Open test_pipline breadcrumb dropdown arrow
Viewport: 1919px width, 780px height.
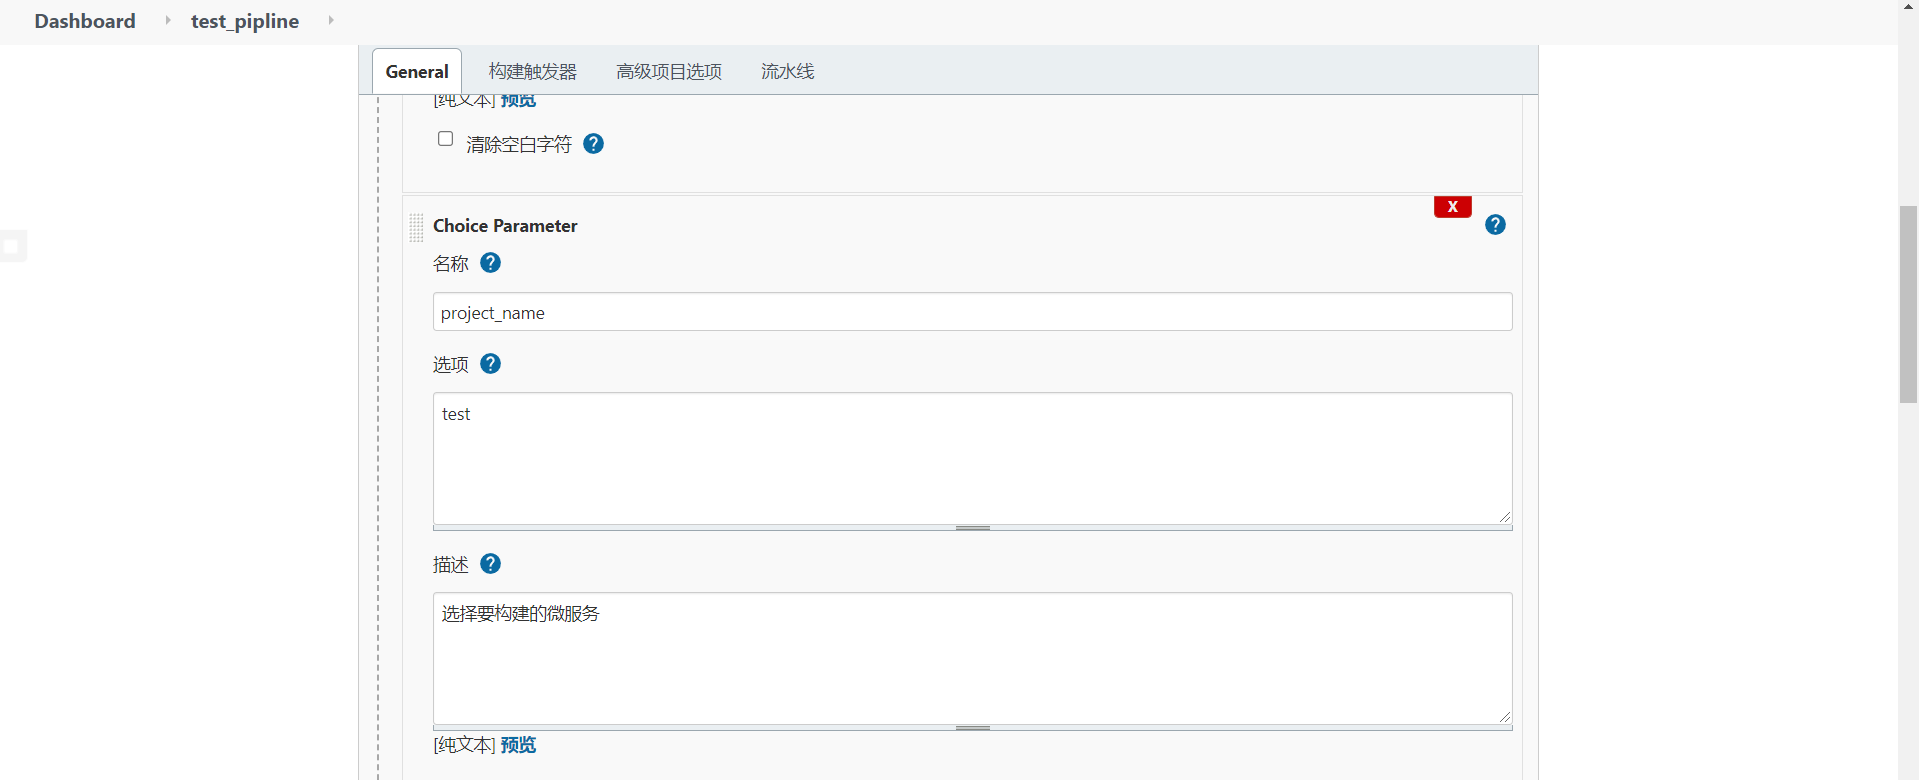(x=330, y=20)
